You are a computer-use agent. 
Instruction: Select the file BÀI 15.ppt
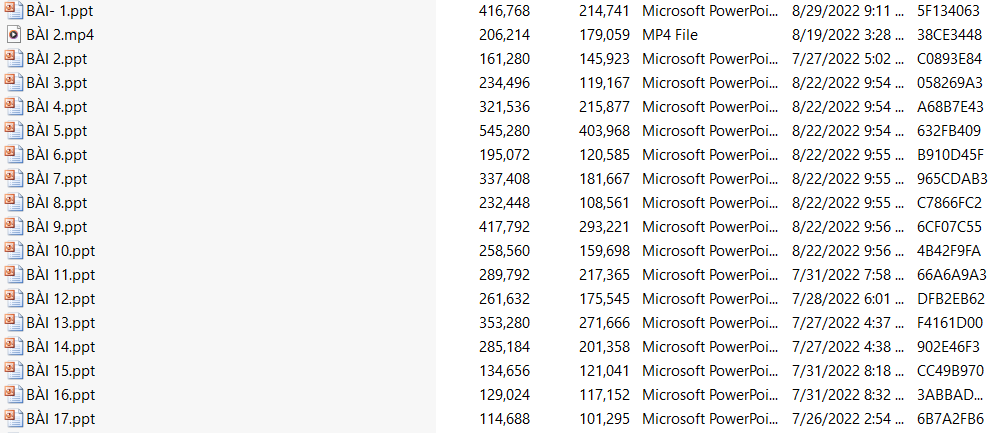tap(61, 370)
